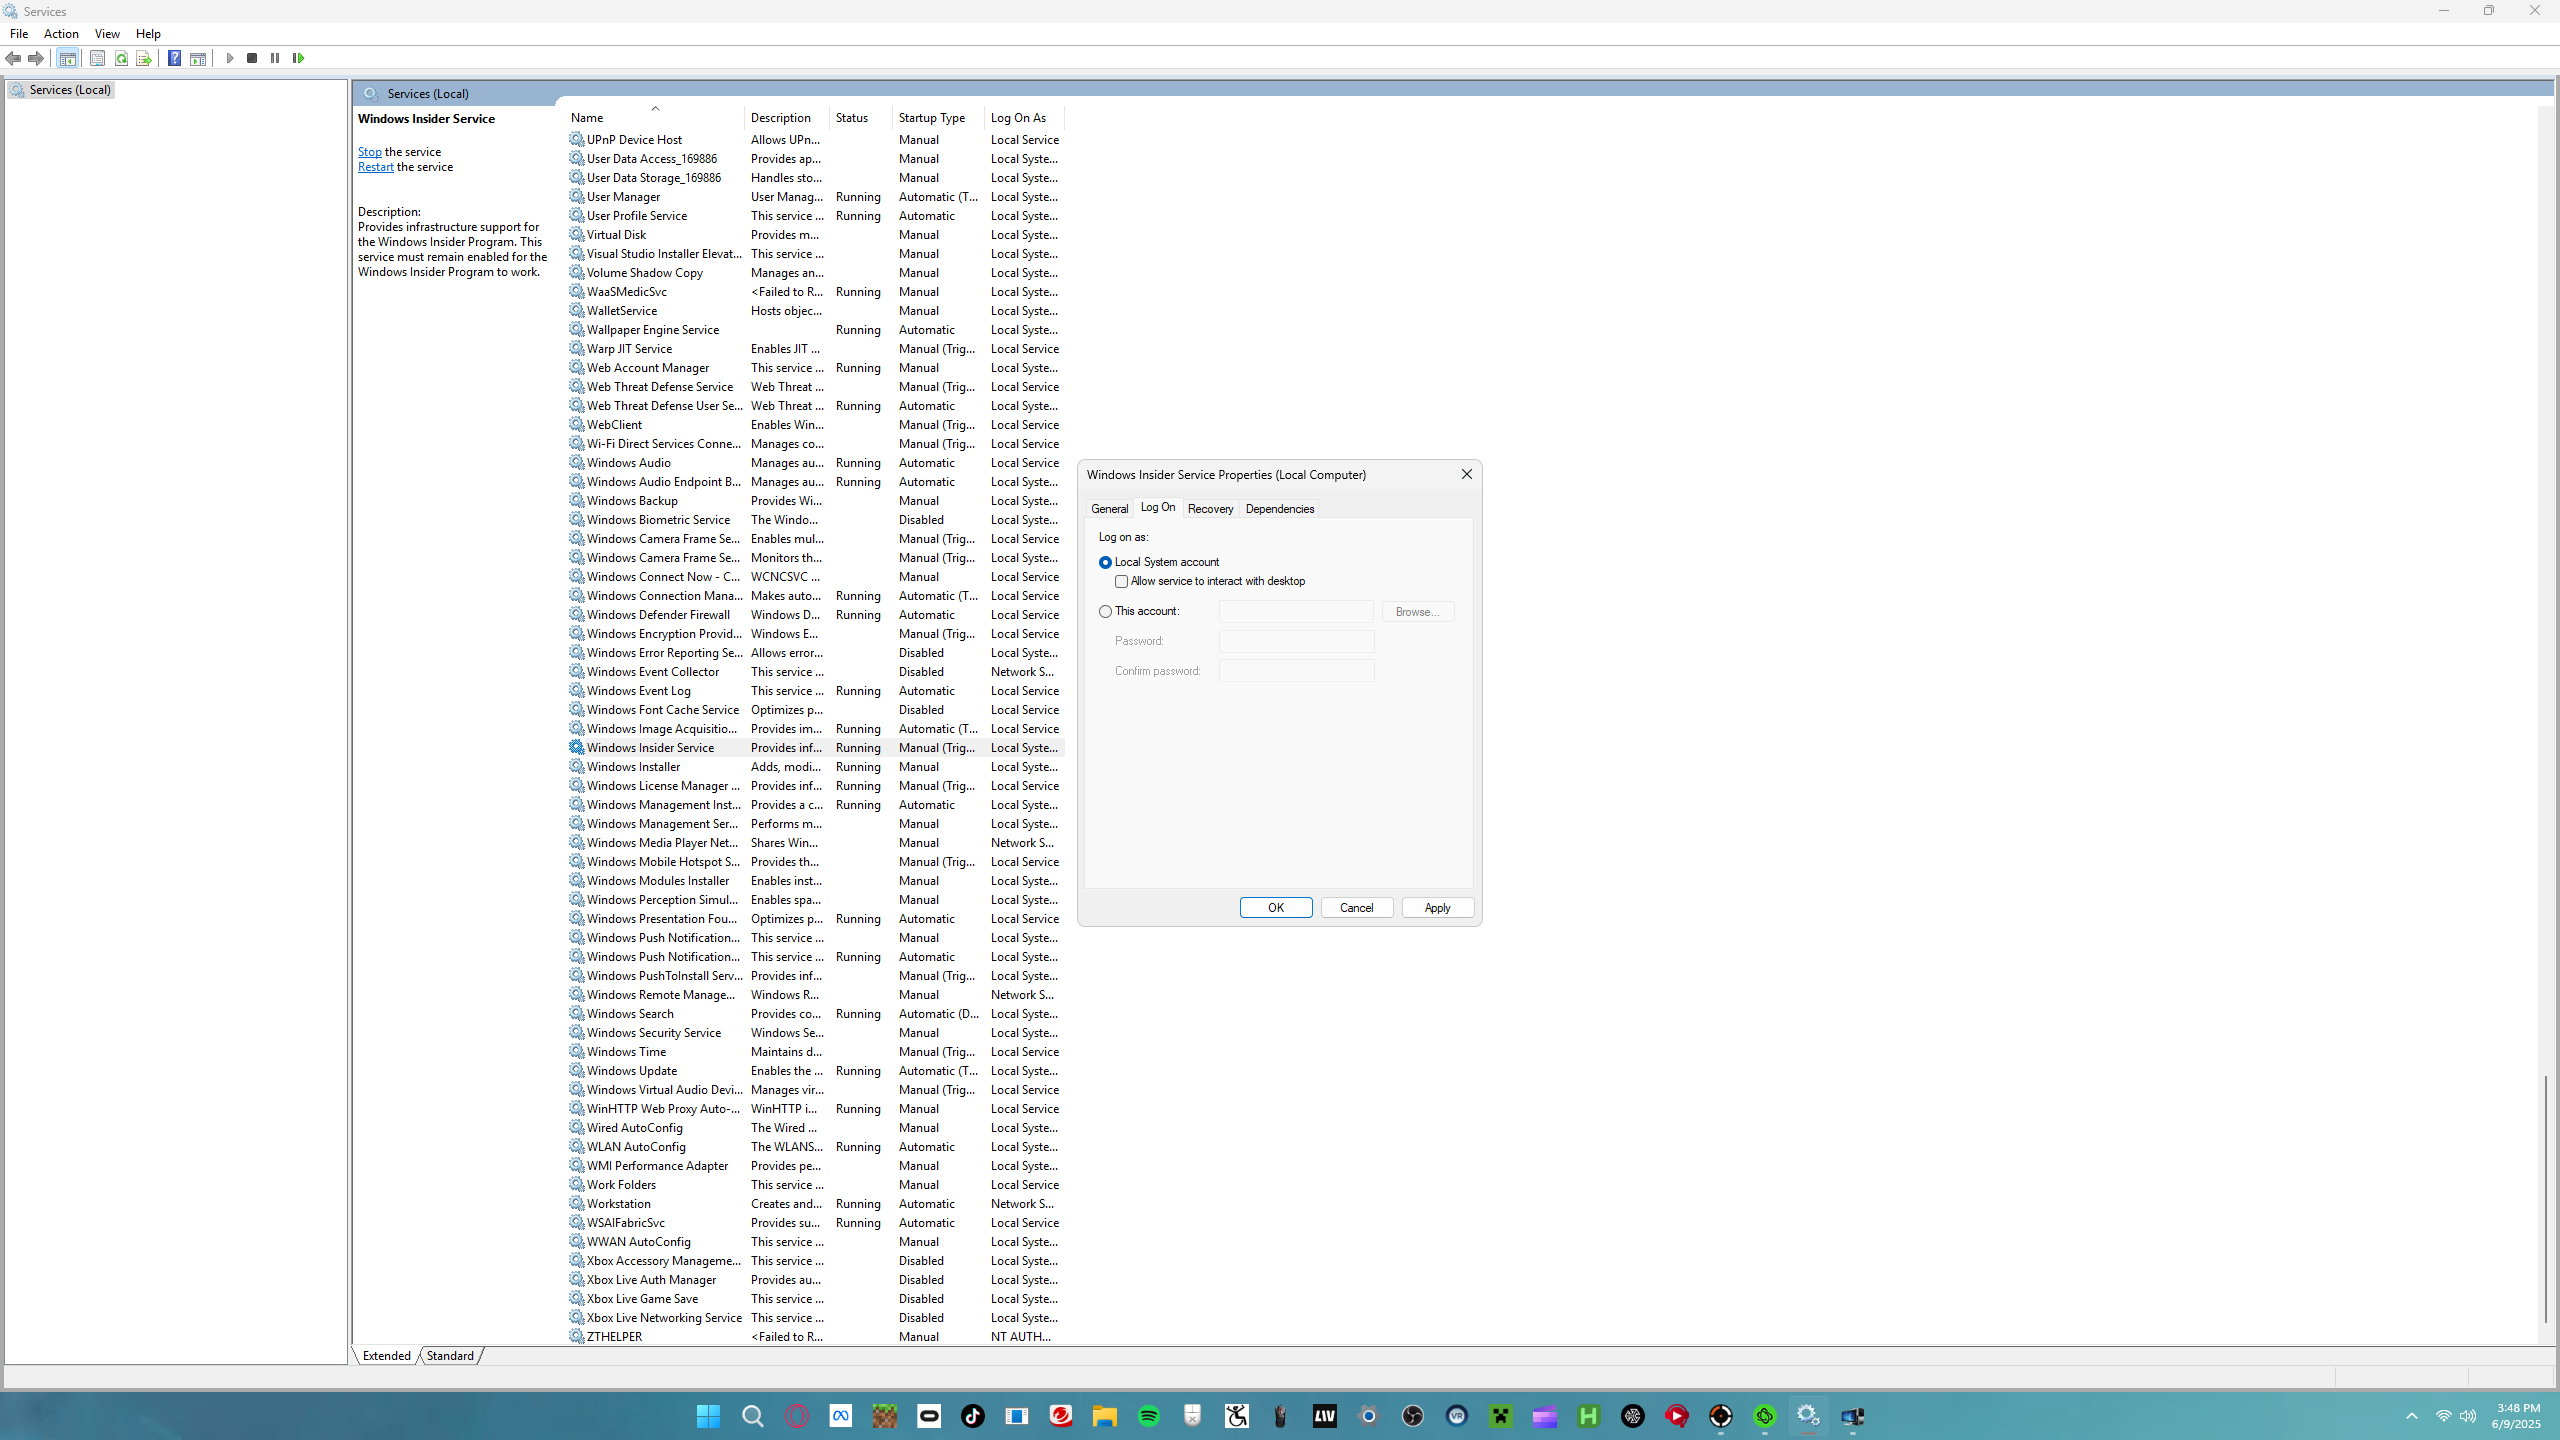This screenshot has height=1440, width=2560.
Task: Open the Action menu
Action: pos(61,33)
